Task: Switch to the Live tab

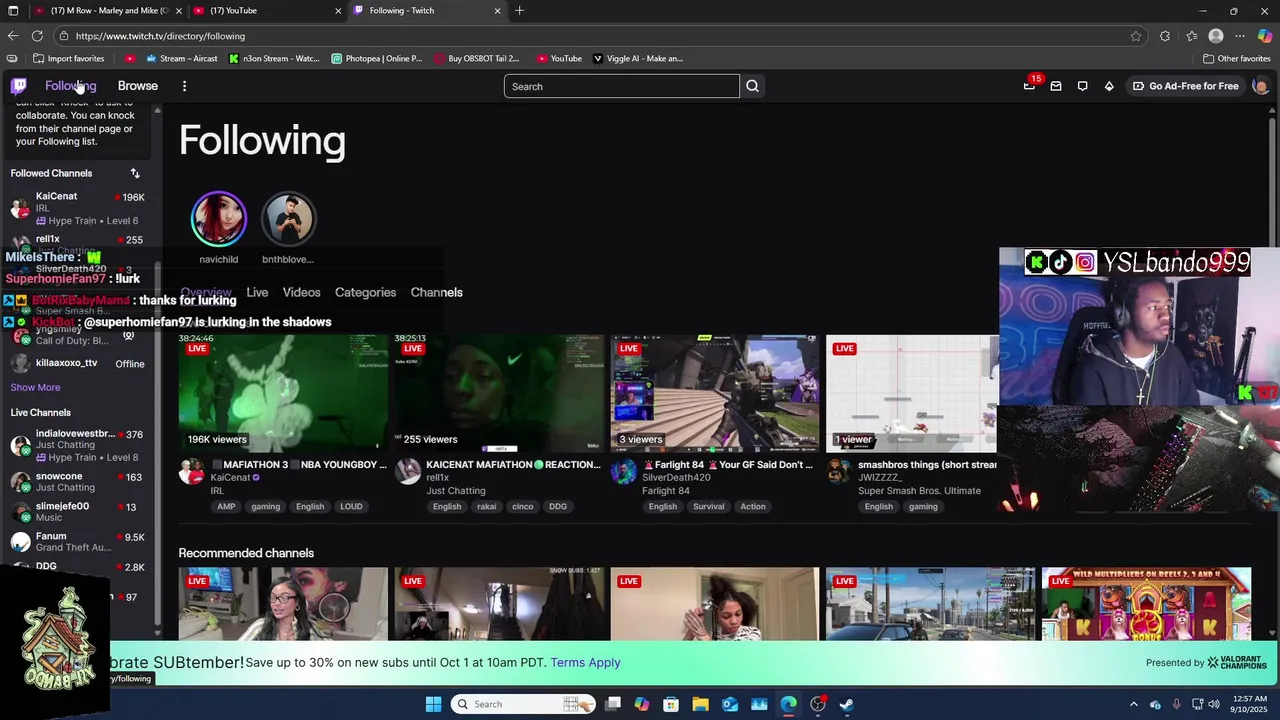Action: point(257,292)
